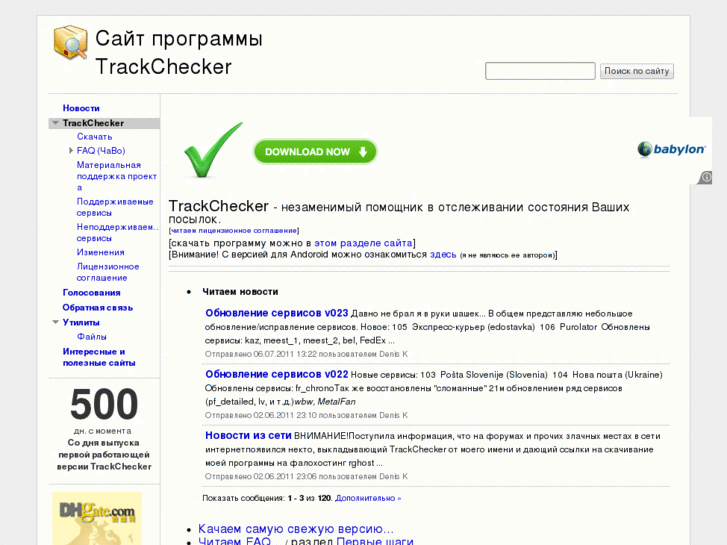Viewport: 727px width, 545px height.
Task: Click the 500 days counter
Action: [104, 404]
